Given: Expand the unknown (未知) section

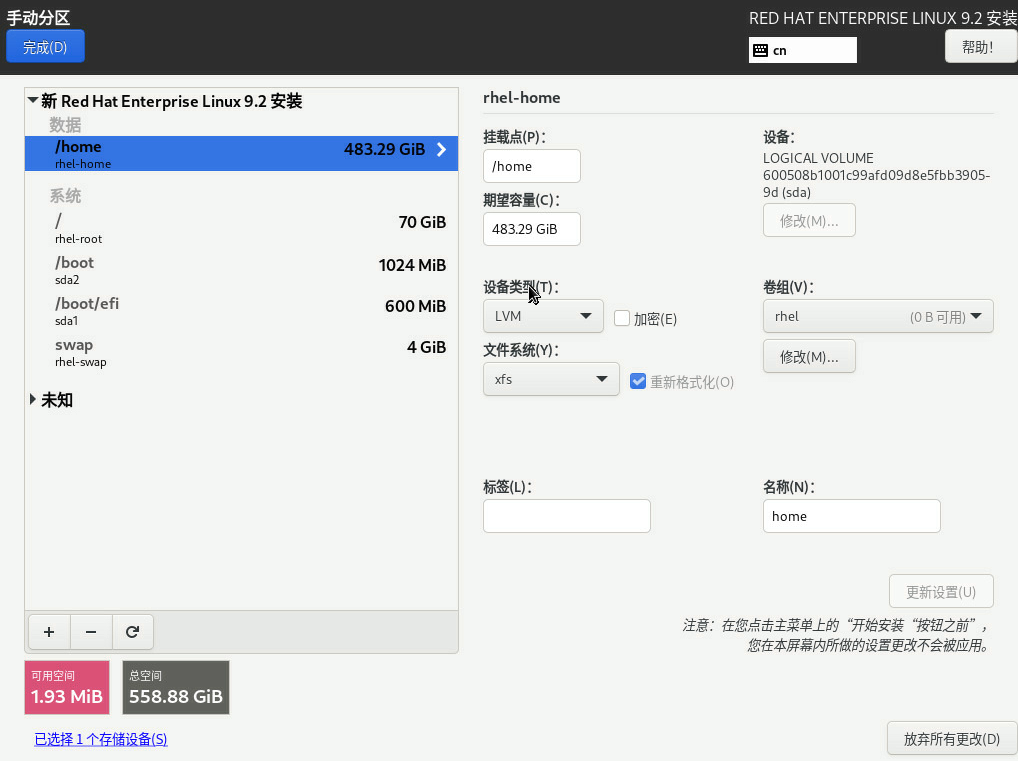Looking at the screenshot, I should (x=33, y=400).
